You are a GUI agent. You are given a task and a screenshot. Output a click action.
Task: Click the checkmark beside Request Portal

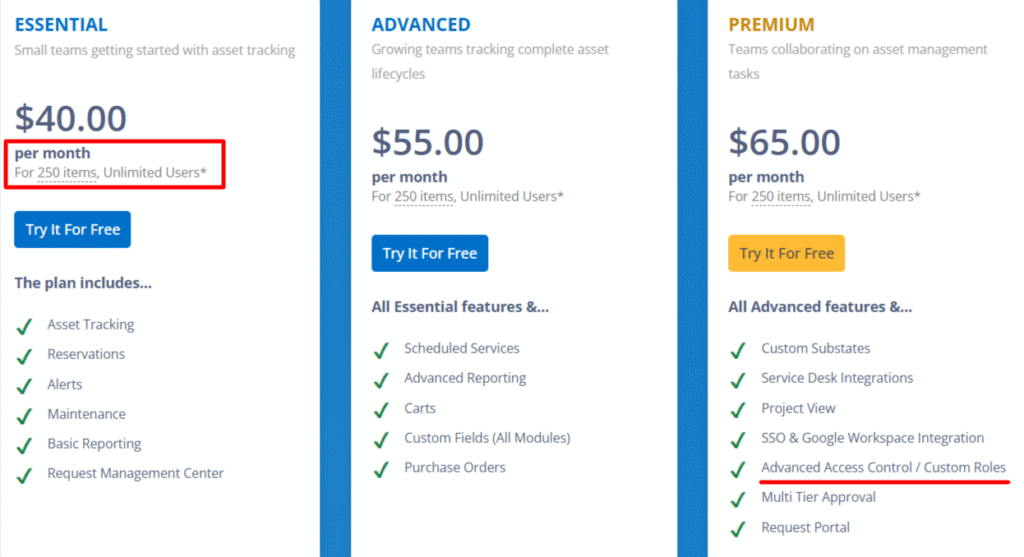coord(738,528)
